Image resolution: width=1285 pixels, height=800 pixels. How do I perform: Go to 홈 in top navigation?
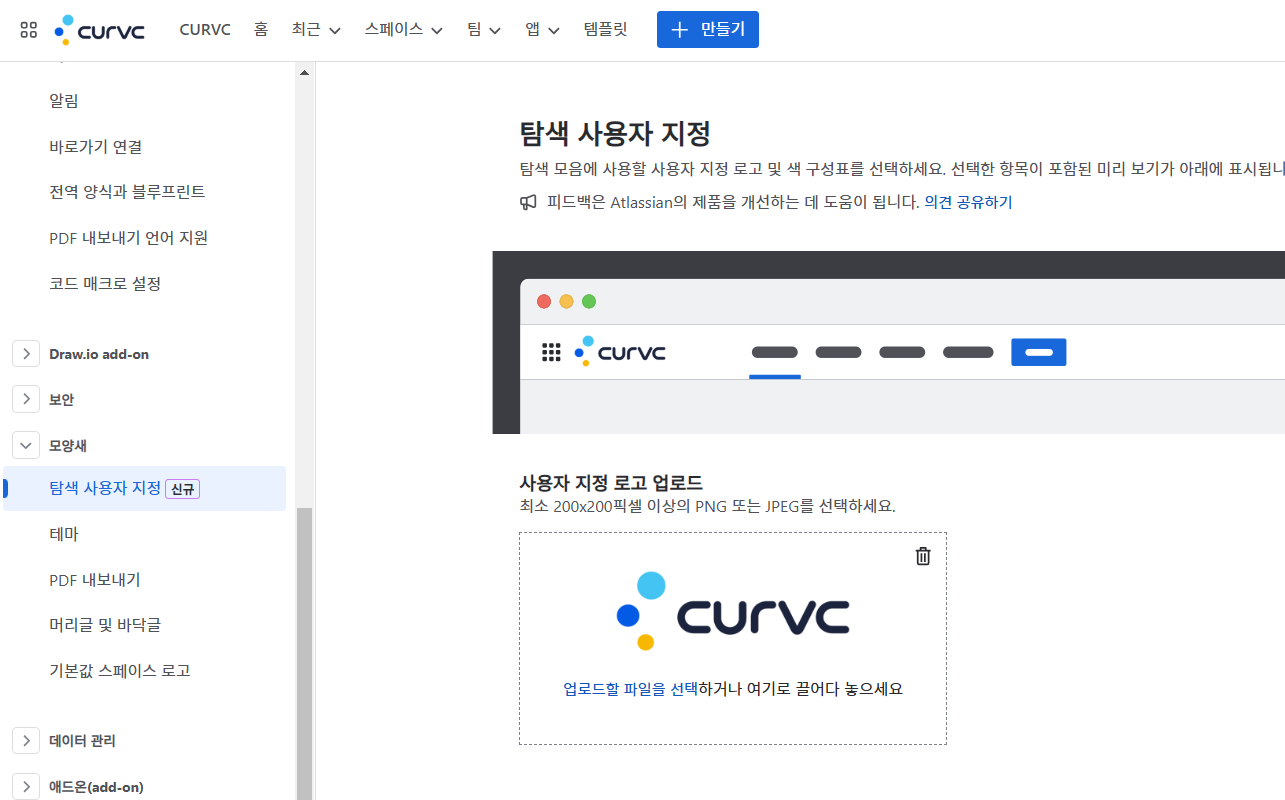pyautogui.click(x=261, y=30)
